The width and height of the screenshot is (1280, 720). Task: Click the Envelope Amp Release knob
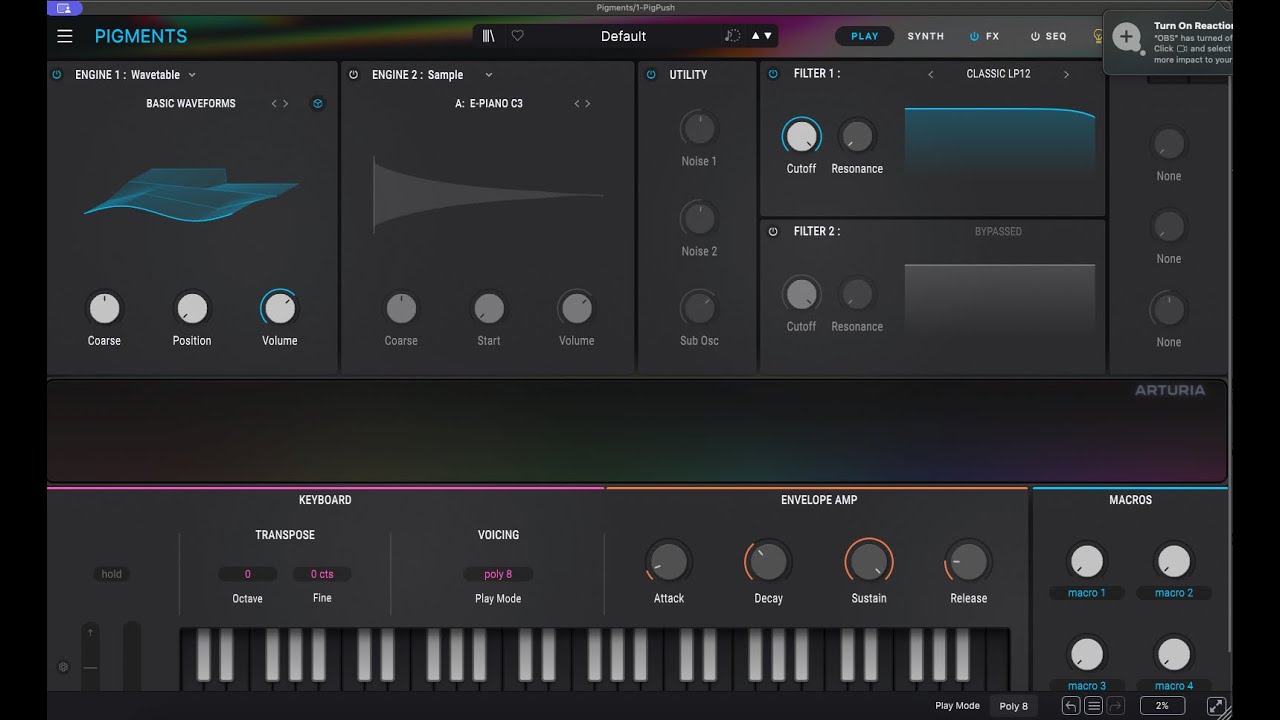tap(968, 562)
